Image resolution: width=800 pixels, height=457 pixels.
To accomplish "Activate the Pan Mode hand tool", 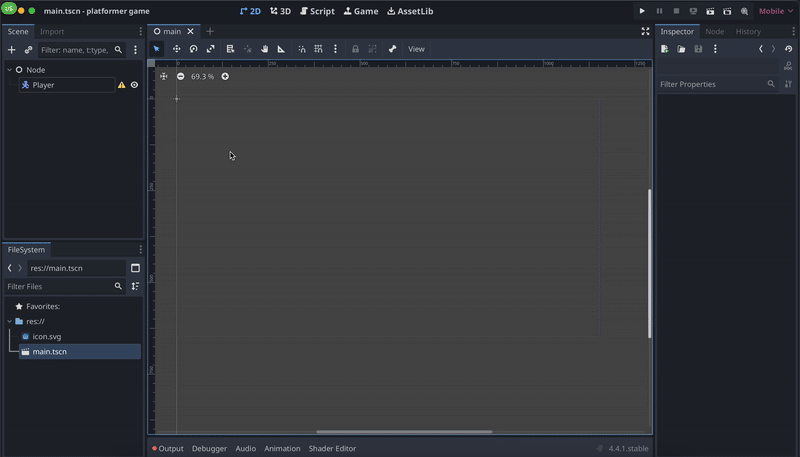I will coord(264,49).
